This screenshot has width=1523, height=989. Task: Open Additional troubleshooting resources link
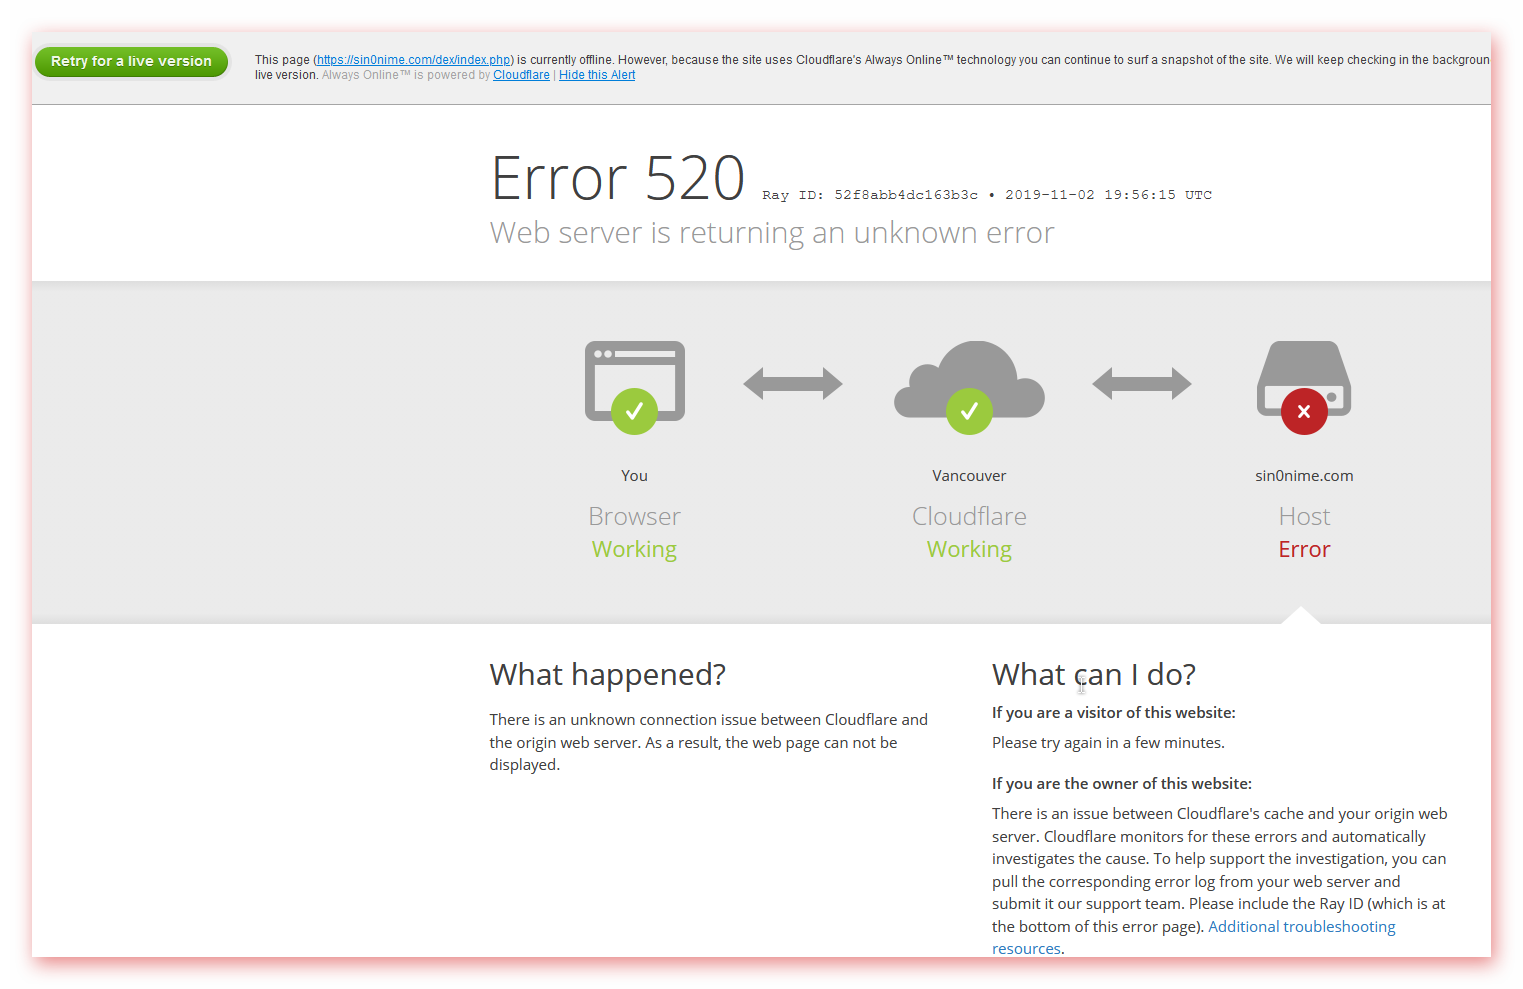(x=1193, y=937)
